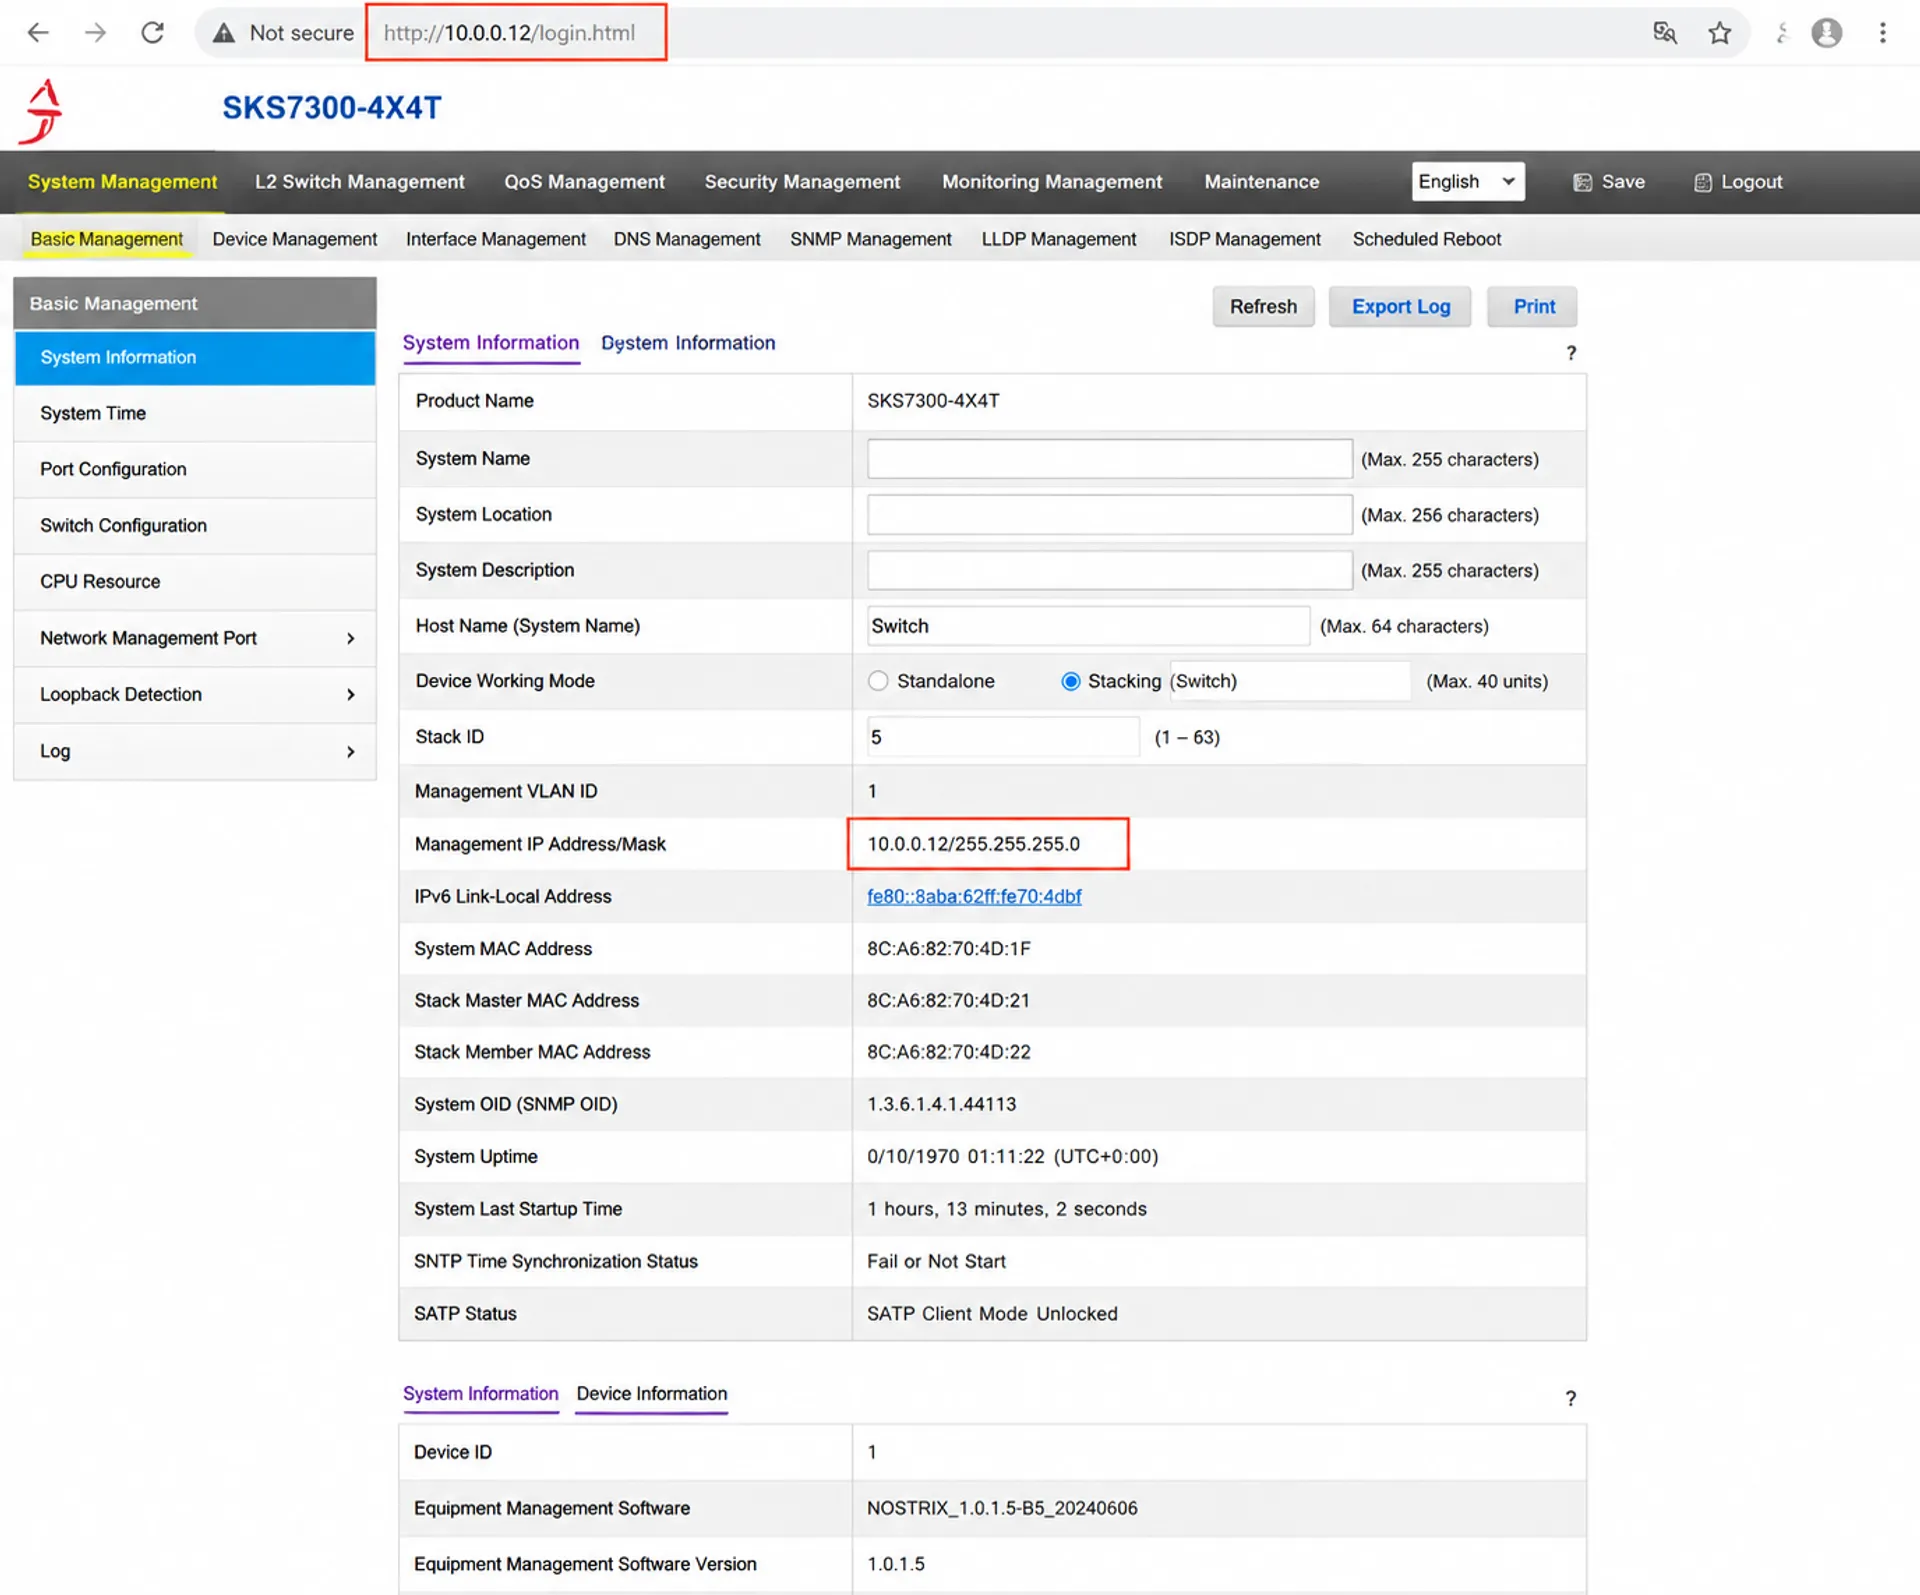Bookmark this page with the star icon
1920x1595 pixels.
pyautogui.click(x=1719, y=33)
